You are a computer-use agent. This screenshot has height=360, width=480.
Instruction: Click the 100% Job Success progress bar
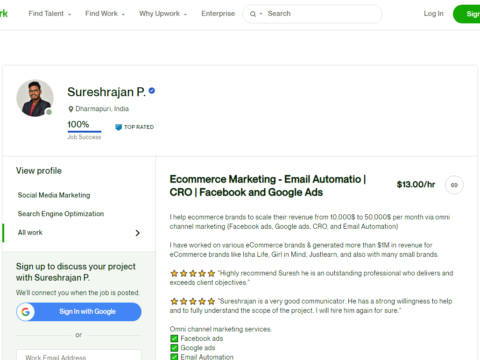[x=84, y=131]
